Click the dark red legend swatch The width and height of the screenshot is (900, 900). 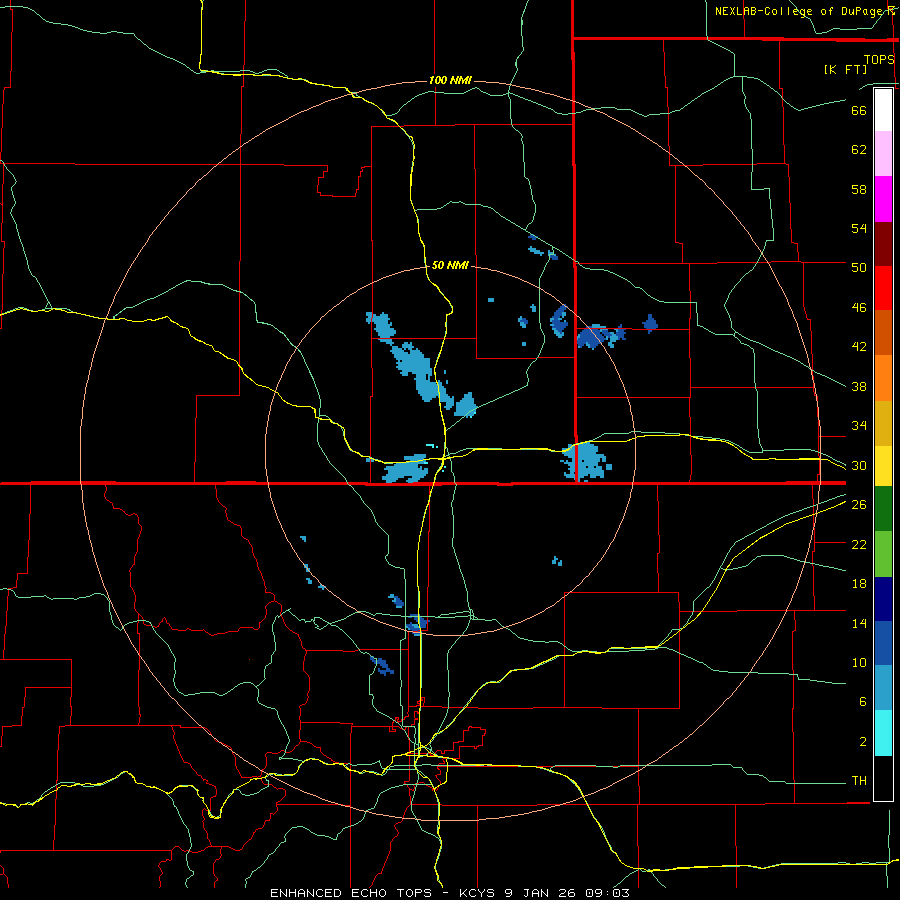[883, 244]
